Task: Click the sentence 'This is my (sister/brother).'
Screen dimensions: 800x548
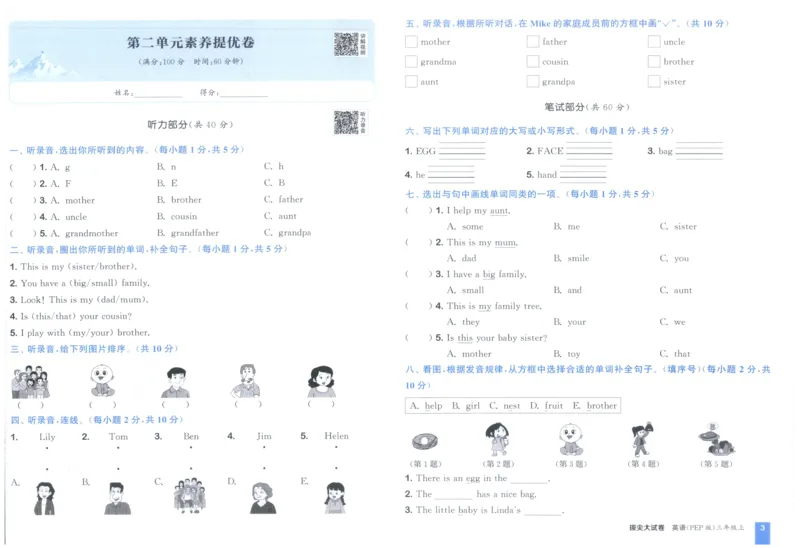Action: 73,266
